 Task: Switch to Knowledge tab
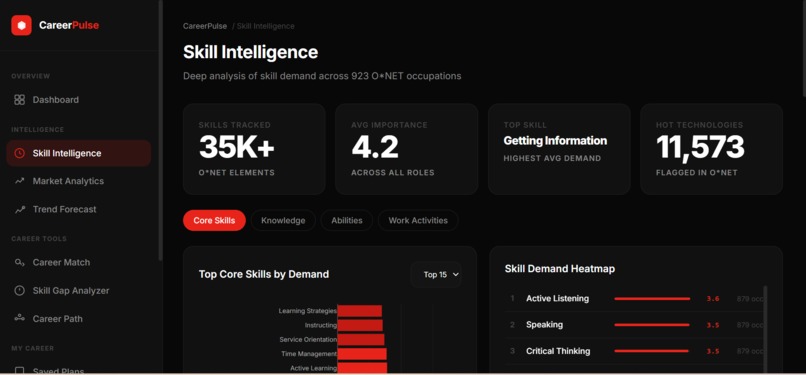283,220
